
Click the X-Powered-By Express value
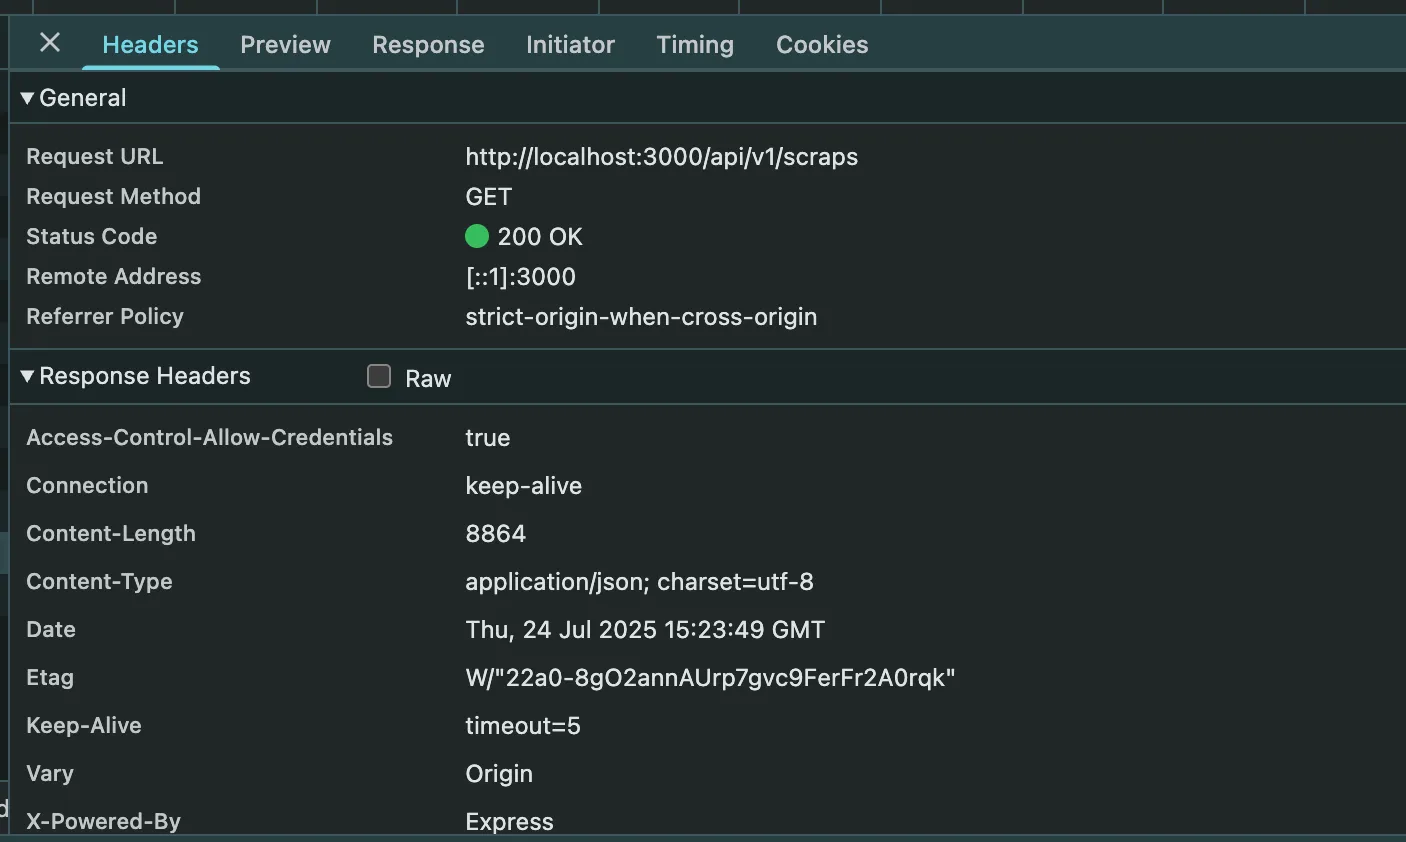pos(509,822)
